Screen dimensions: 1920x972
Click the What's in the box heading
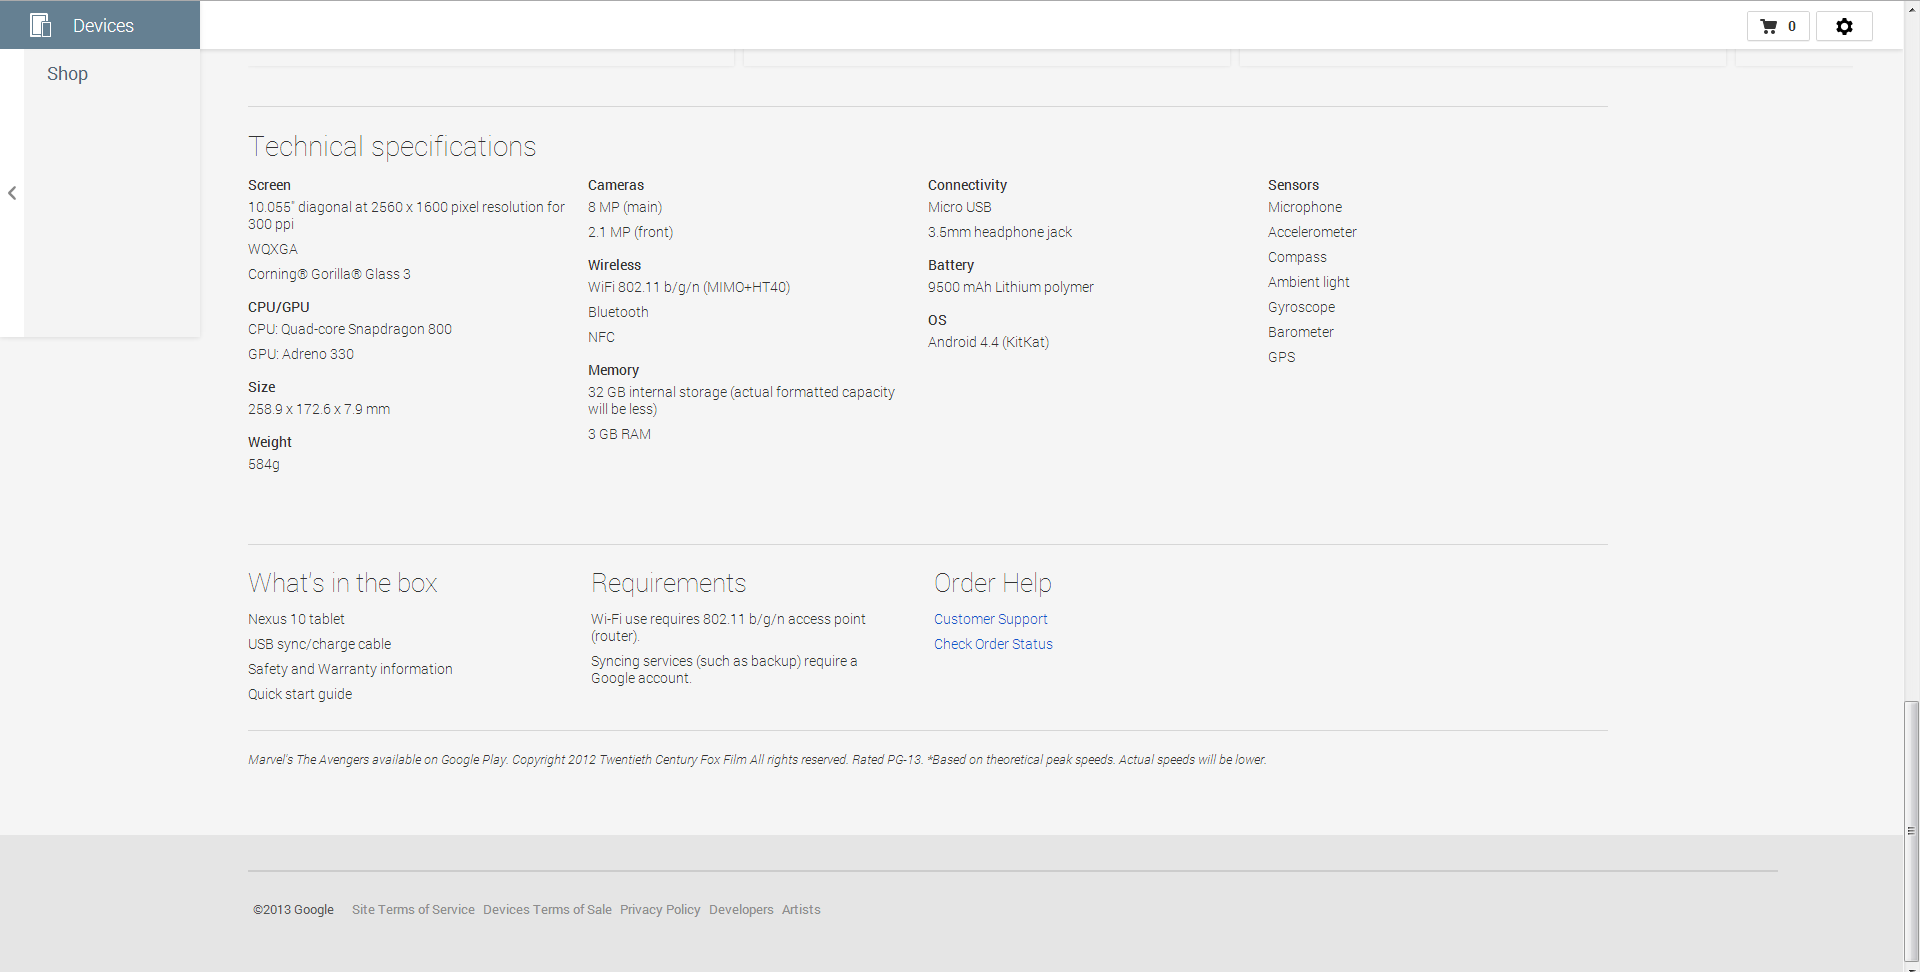pyautogui.click(x=342, y=583)
